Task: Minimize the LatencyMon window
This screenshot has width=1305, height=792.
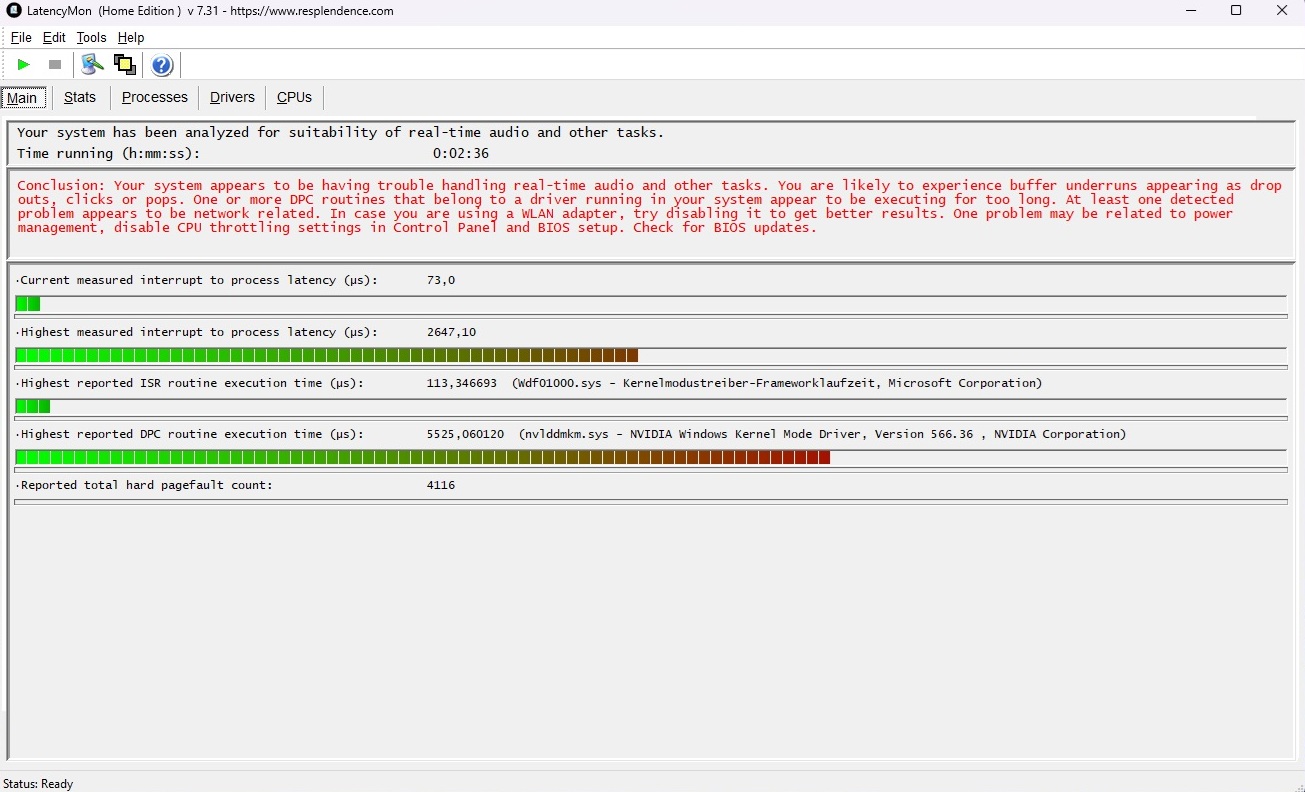Action: point(1191,11)
